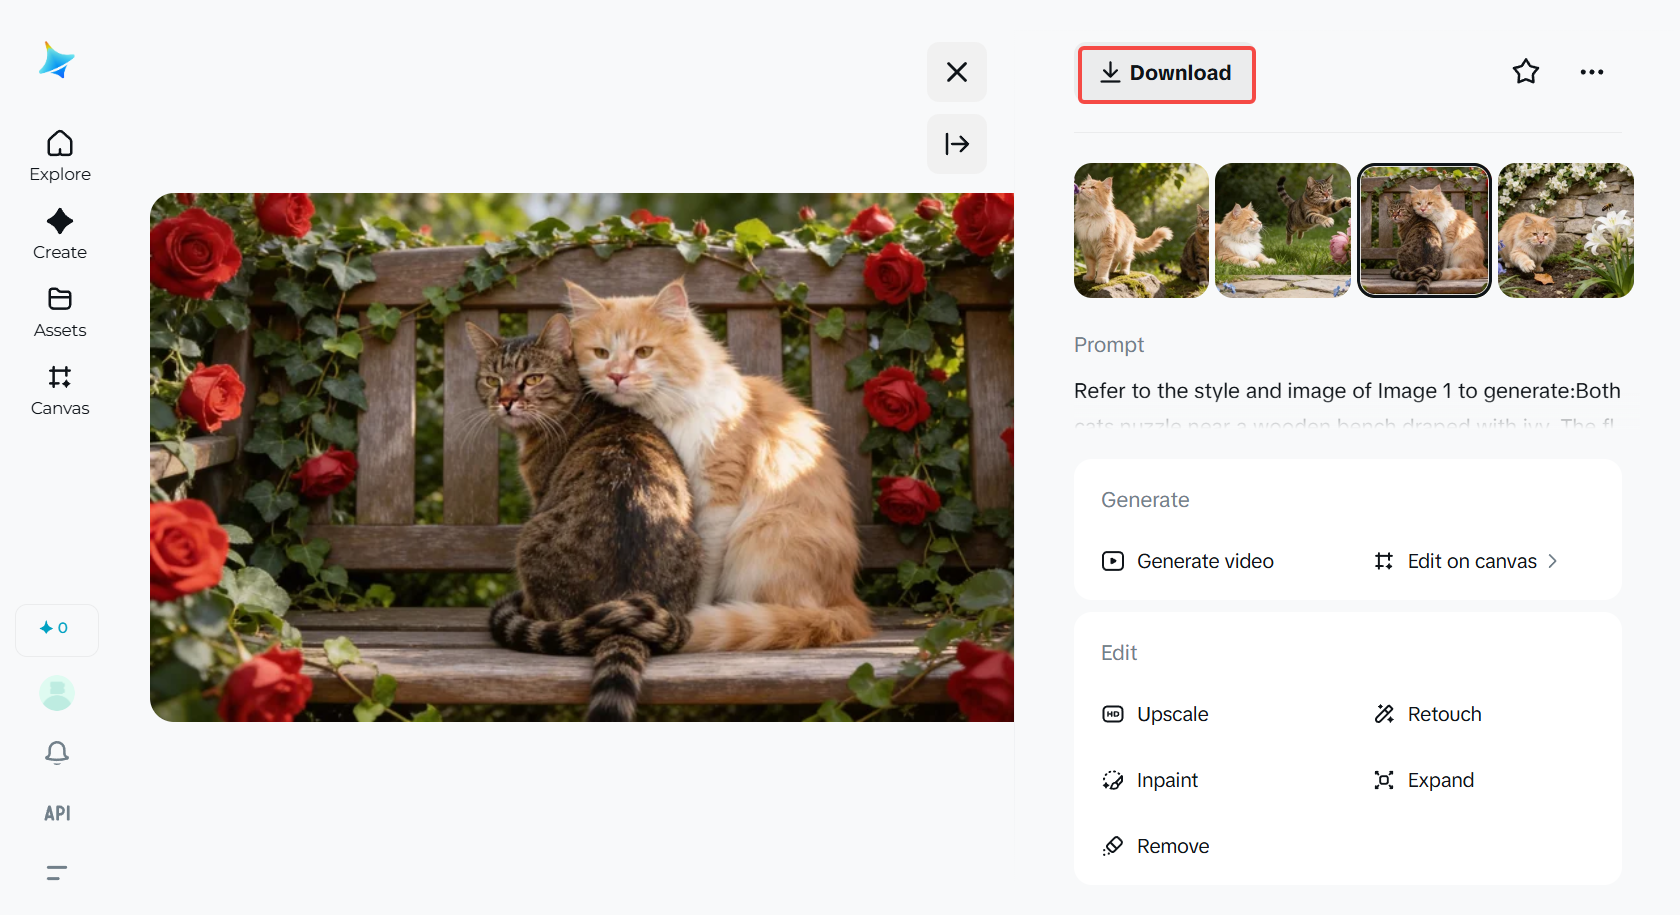Viewport: 1680px width, 915px height.
Task: Click the Inpaint brush icon
Action: click(x=1113, y=780)
